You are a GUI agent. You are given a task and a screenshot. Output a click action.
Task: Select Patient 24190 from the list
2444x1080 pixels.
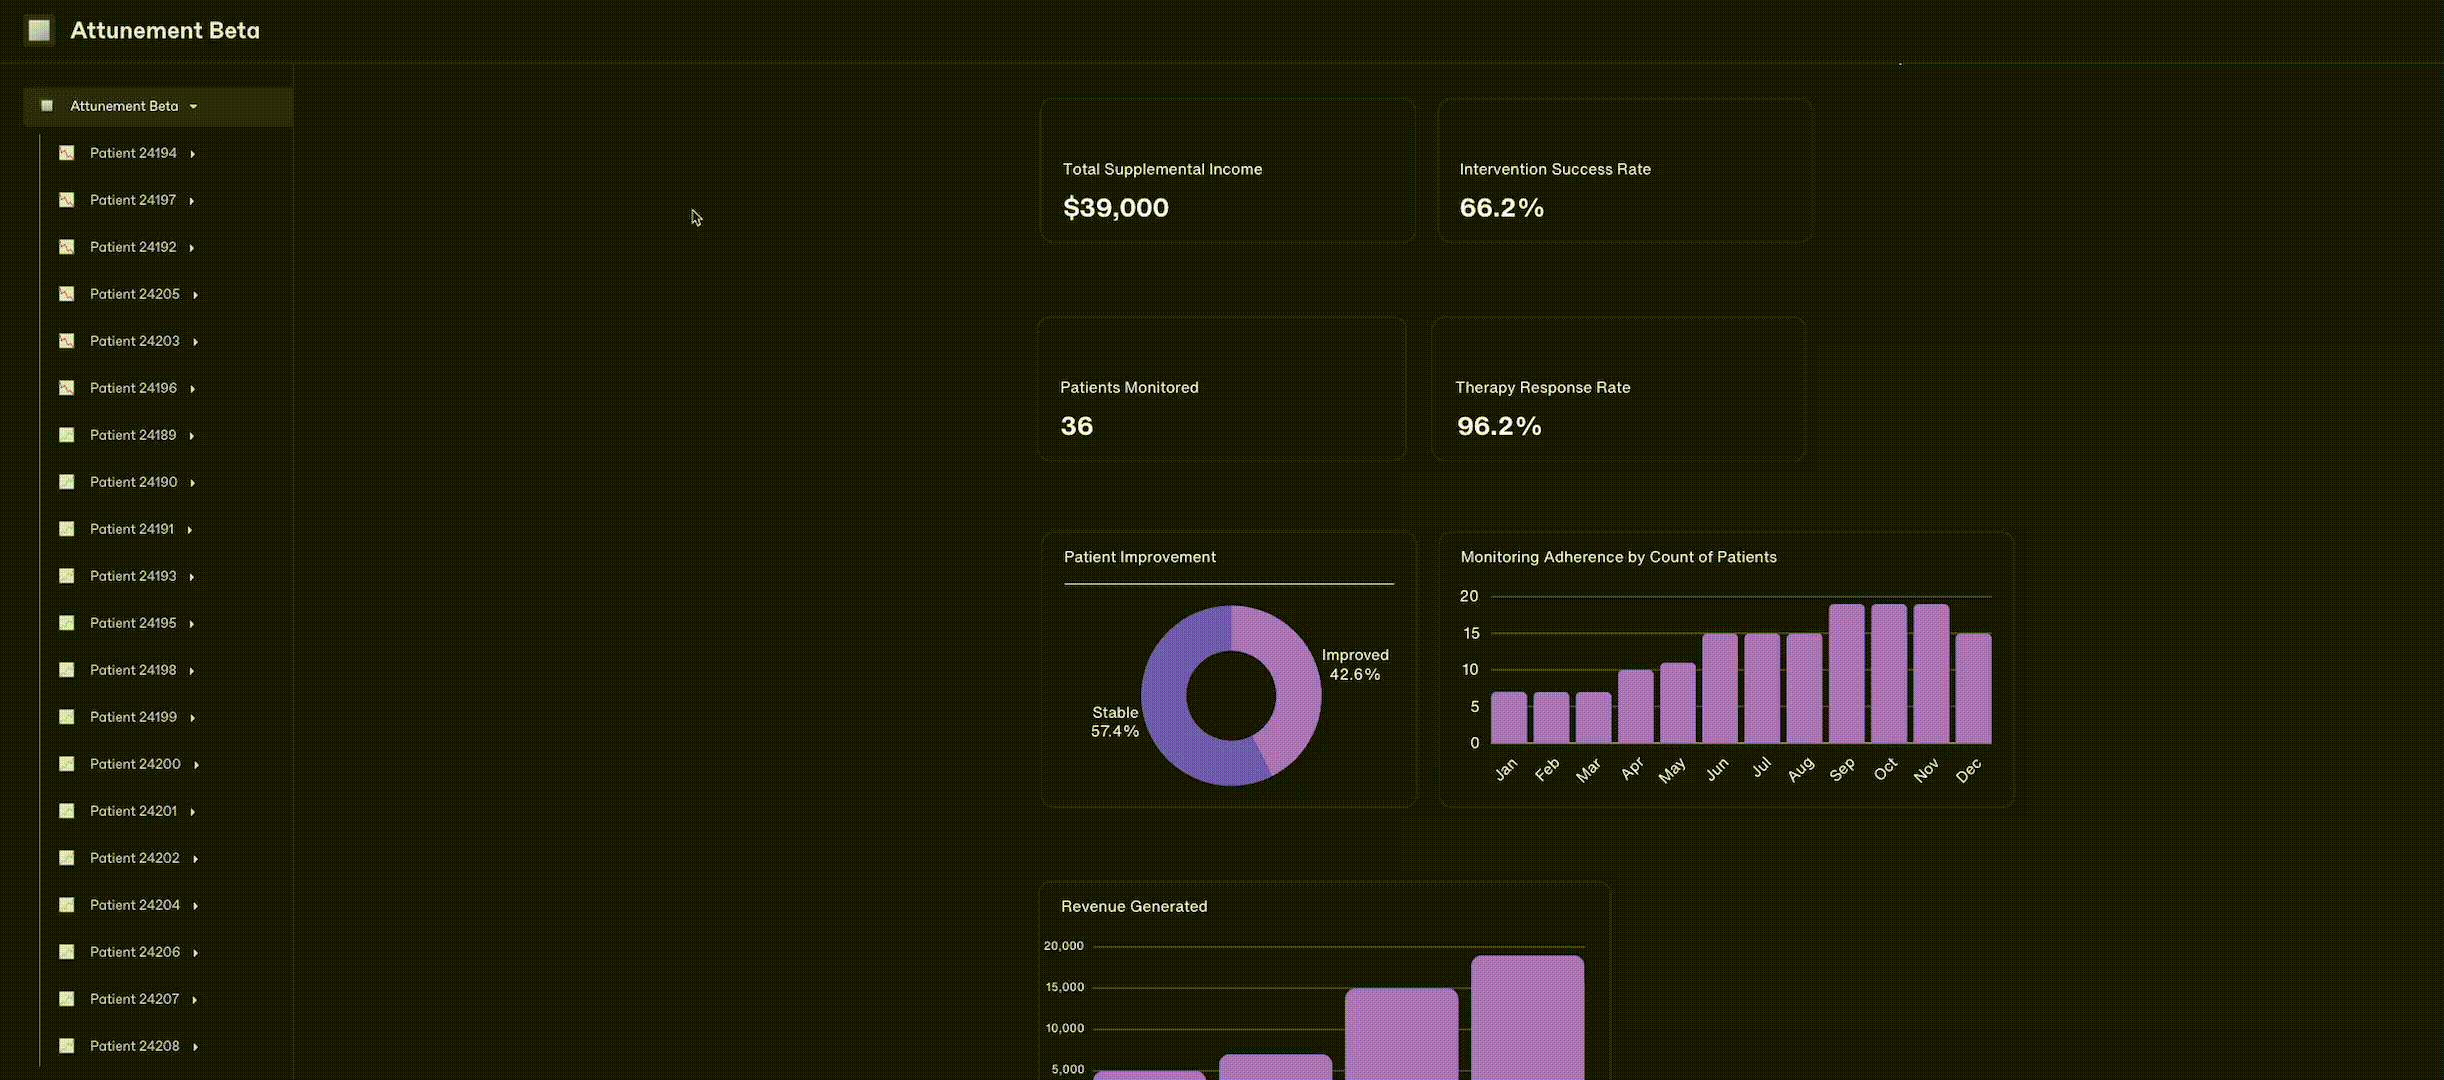(133, 482)
